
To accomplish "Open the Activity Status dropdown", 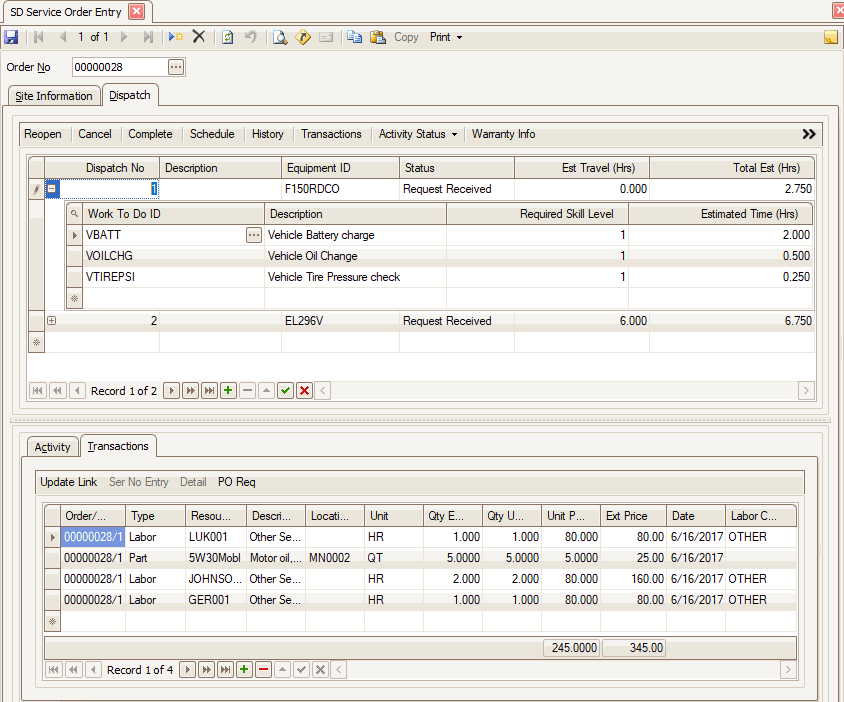I will coord(418,134).
